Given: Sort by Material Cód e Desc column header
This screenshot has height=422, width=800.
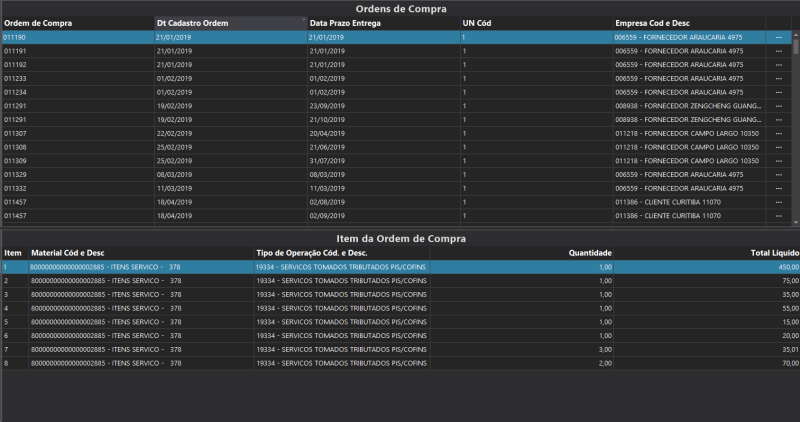Looking at the screenshot, I should (x=141, y=253).
